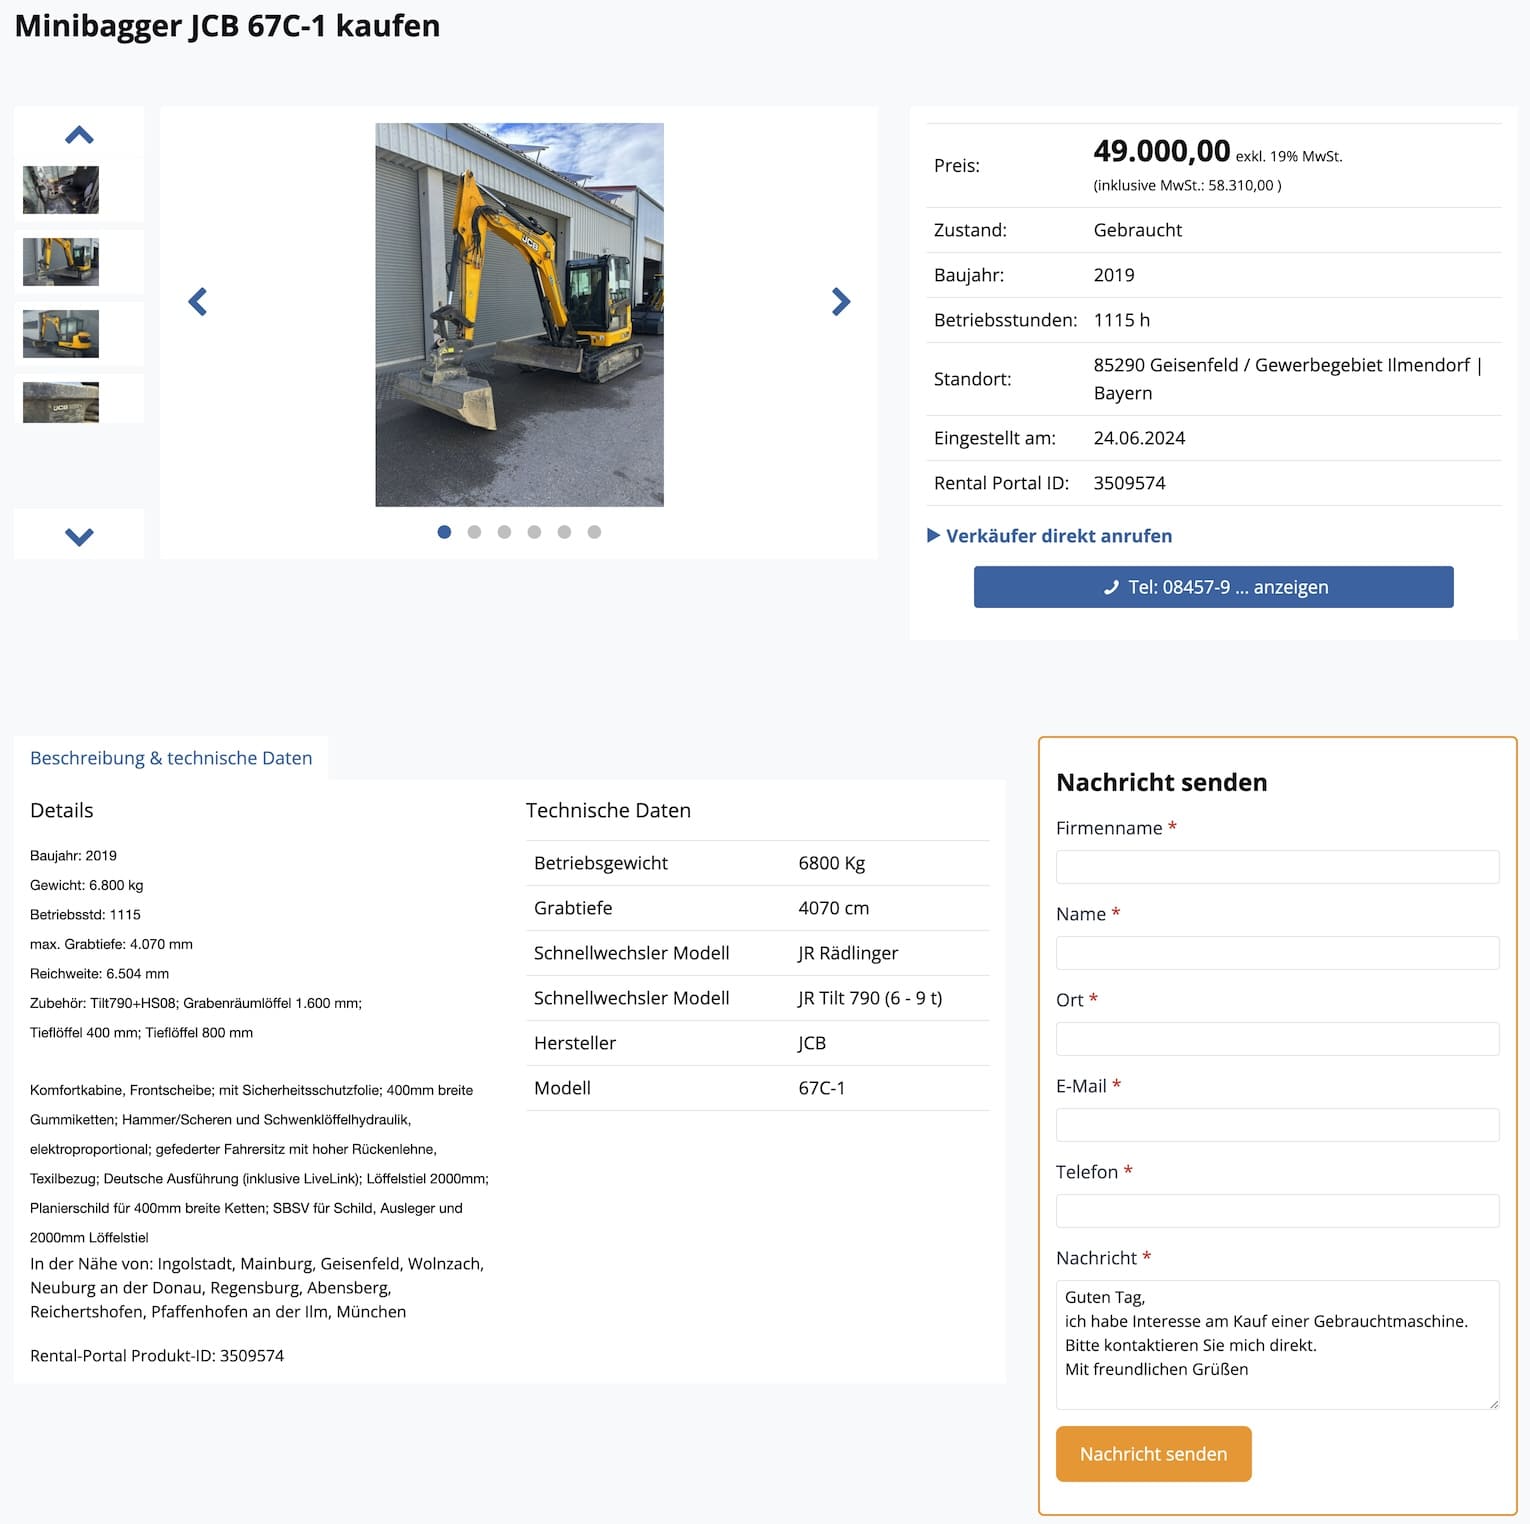The width and height of the screenshot is (1530, 1524).
Task: Click the 'Nachricht senden' form heading
Action: pos(1161,782)
